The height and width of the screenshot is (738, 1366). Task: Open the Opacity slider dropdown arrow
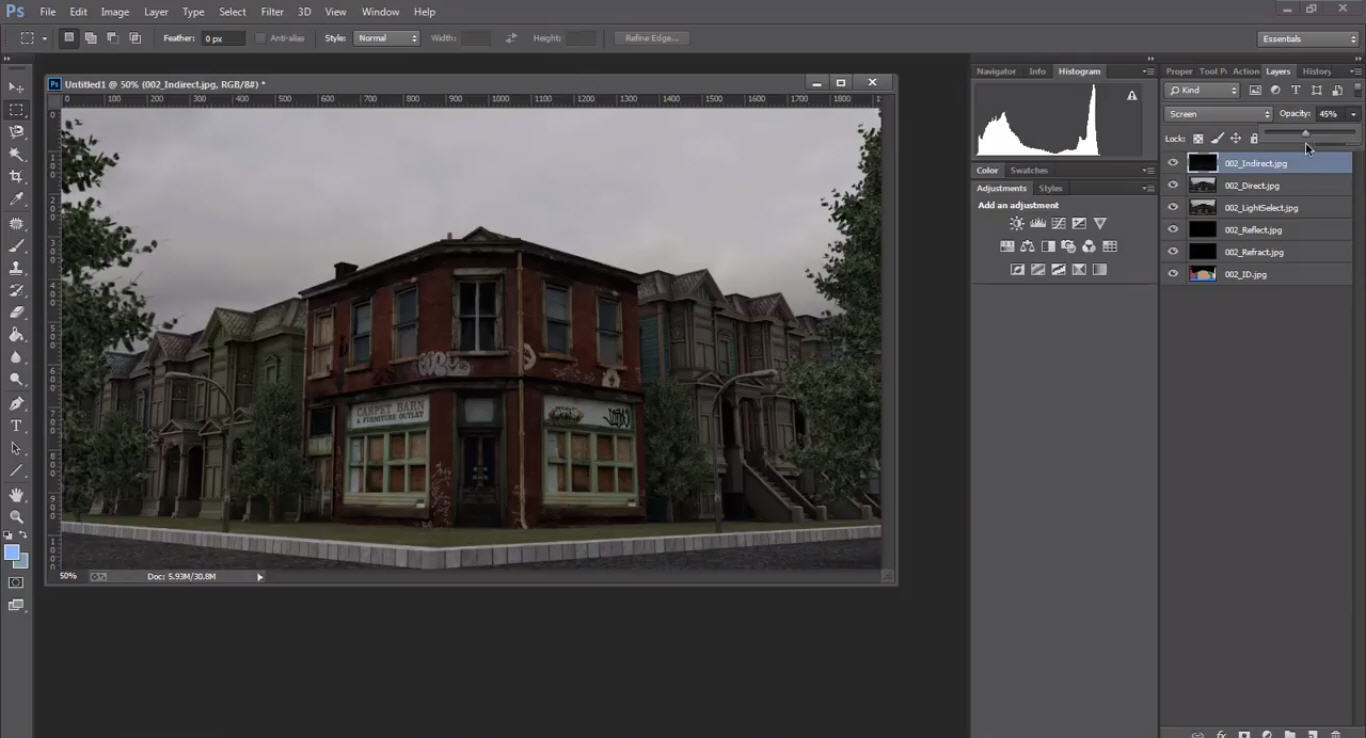click(1353, 114)
